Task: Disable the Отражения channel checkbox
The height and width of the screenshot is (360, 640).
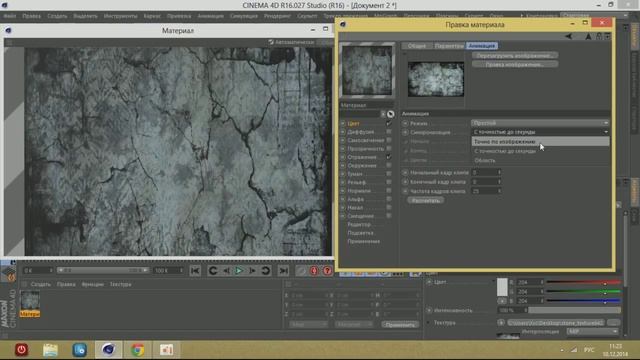Action: click(389, 157)
